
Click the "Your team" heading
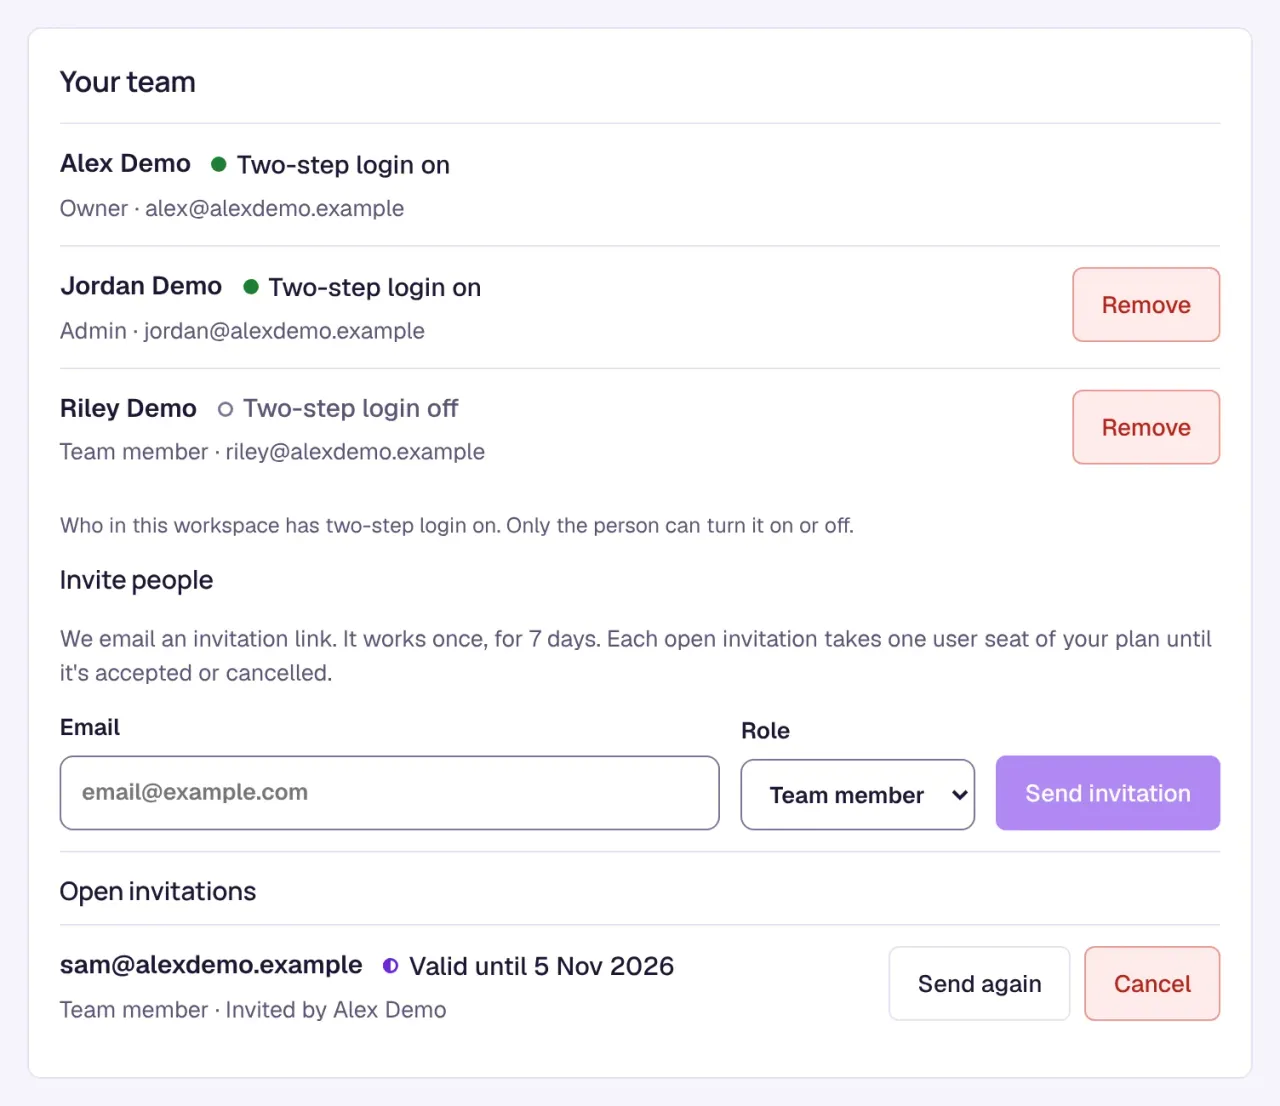click(128, 82)
